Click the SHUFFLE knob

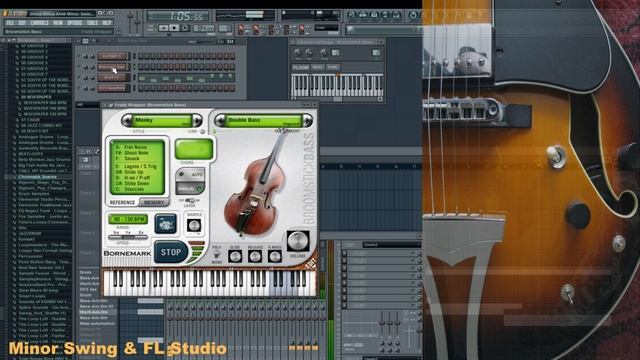(x=194, y=225)
